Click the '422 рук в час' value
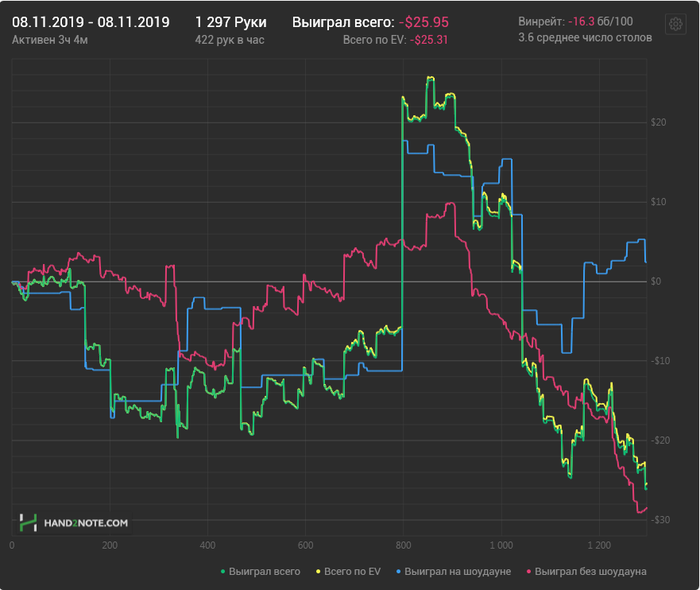Image resolution: width=700 pixels, height=590 pixels. click(229, 40)
